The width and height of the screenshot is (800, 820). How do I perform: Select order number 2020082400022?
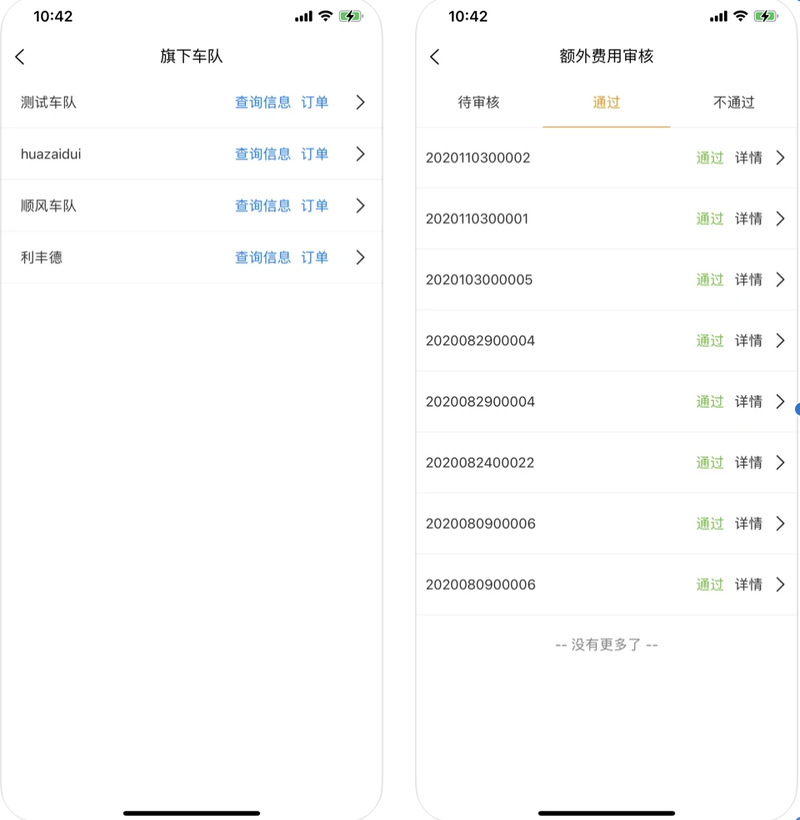(480, 463)
